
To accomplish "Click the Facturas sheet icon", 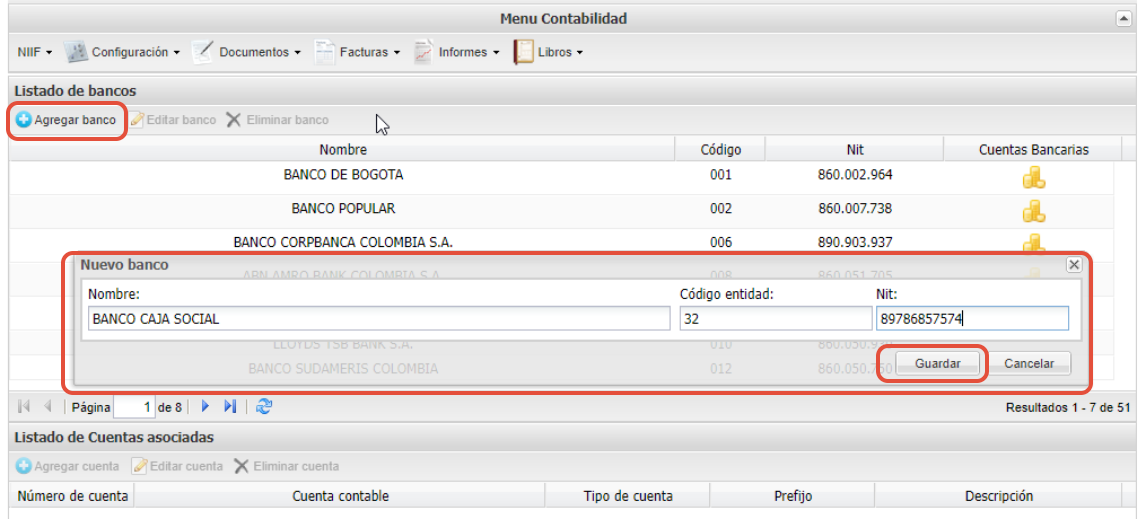I will click(324, 53).
